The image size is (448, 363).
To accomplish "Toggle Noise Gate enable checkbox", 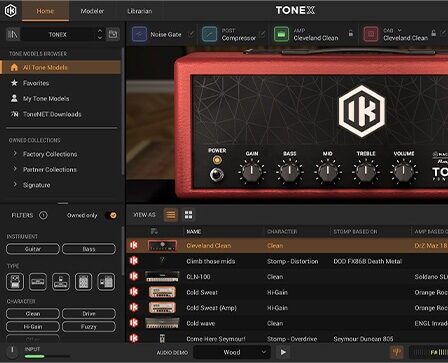I will (191, 34).
